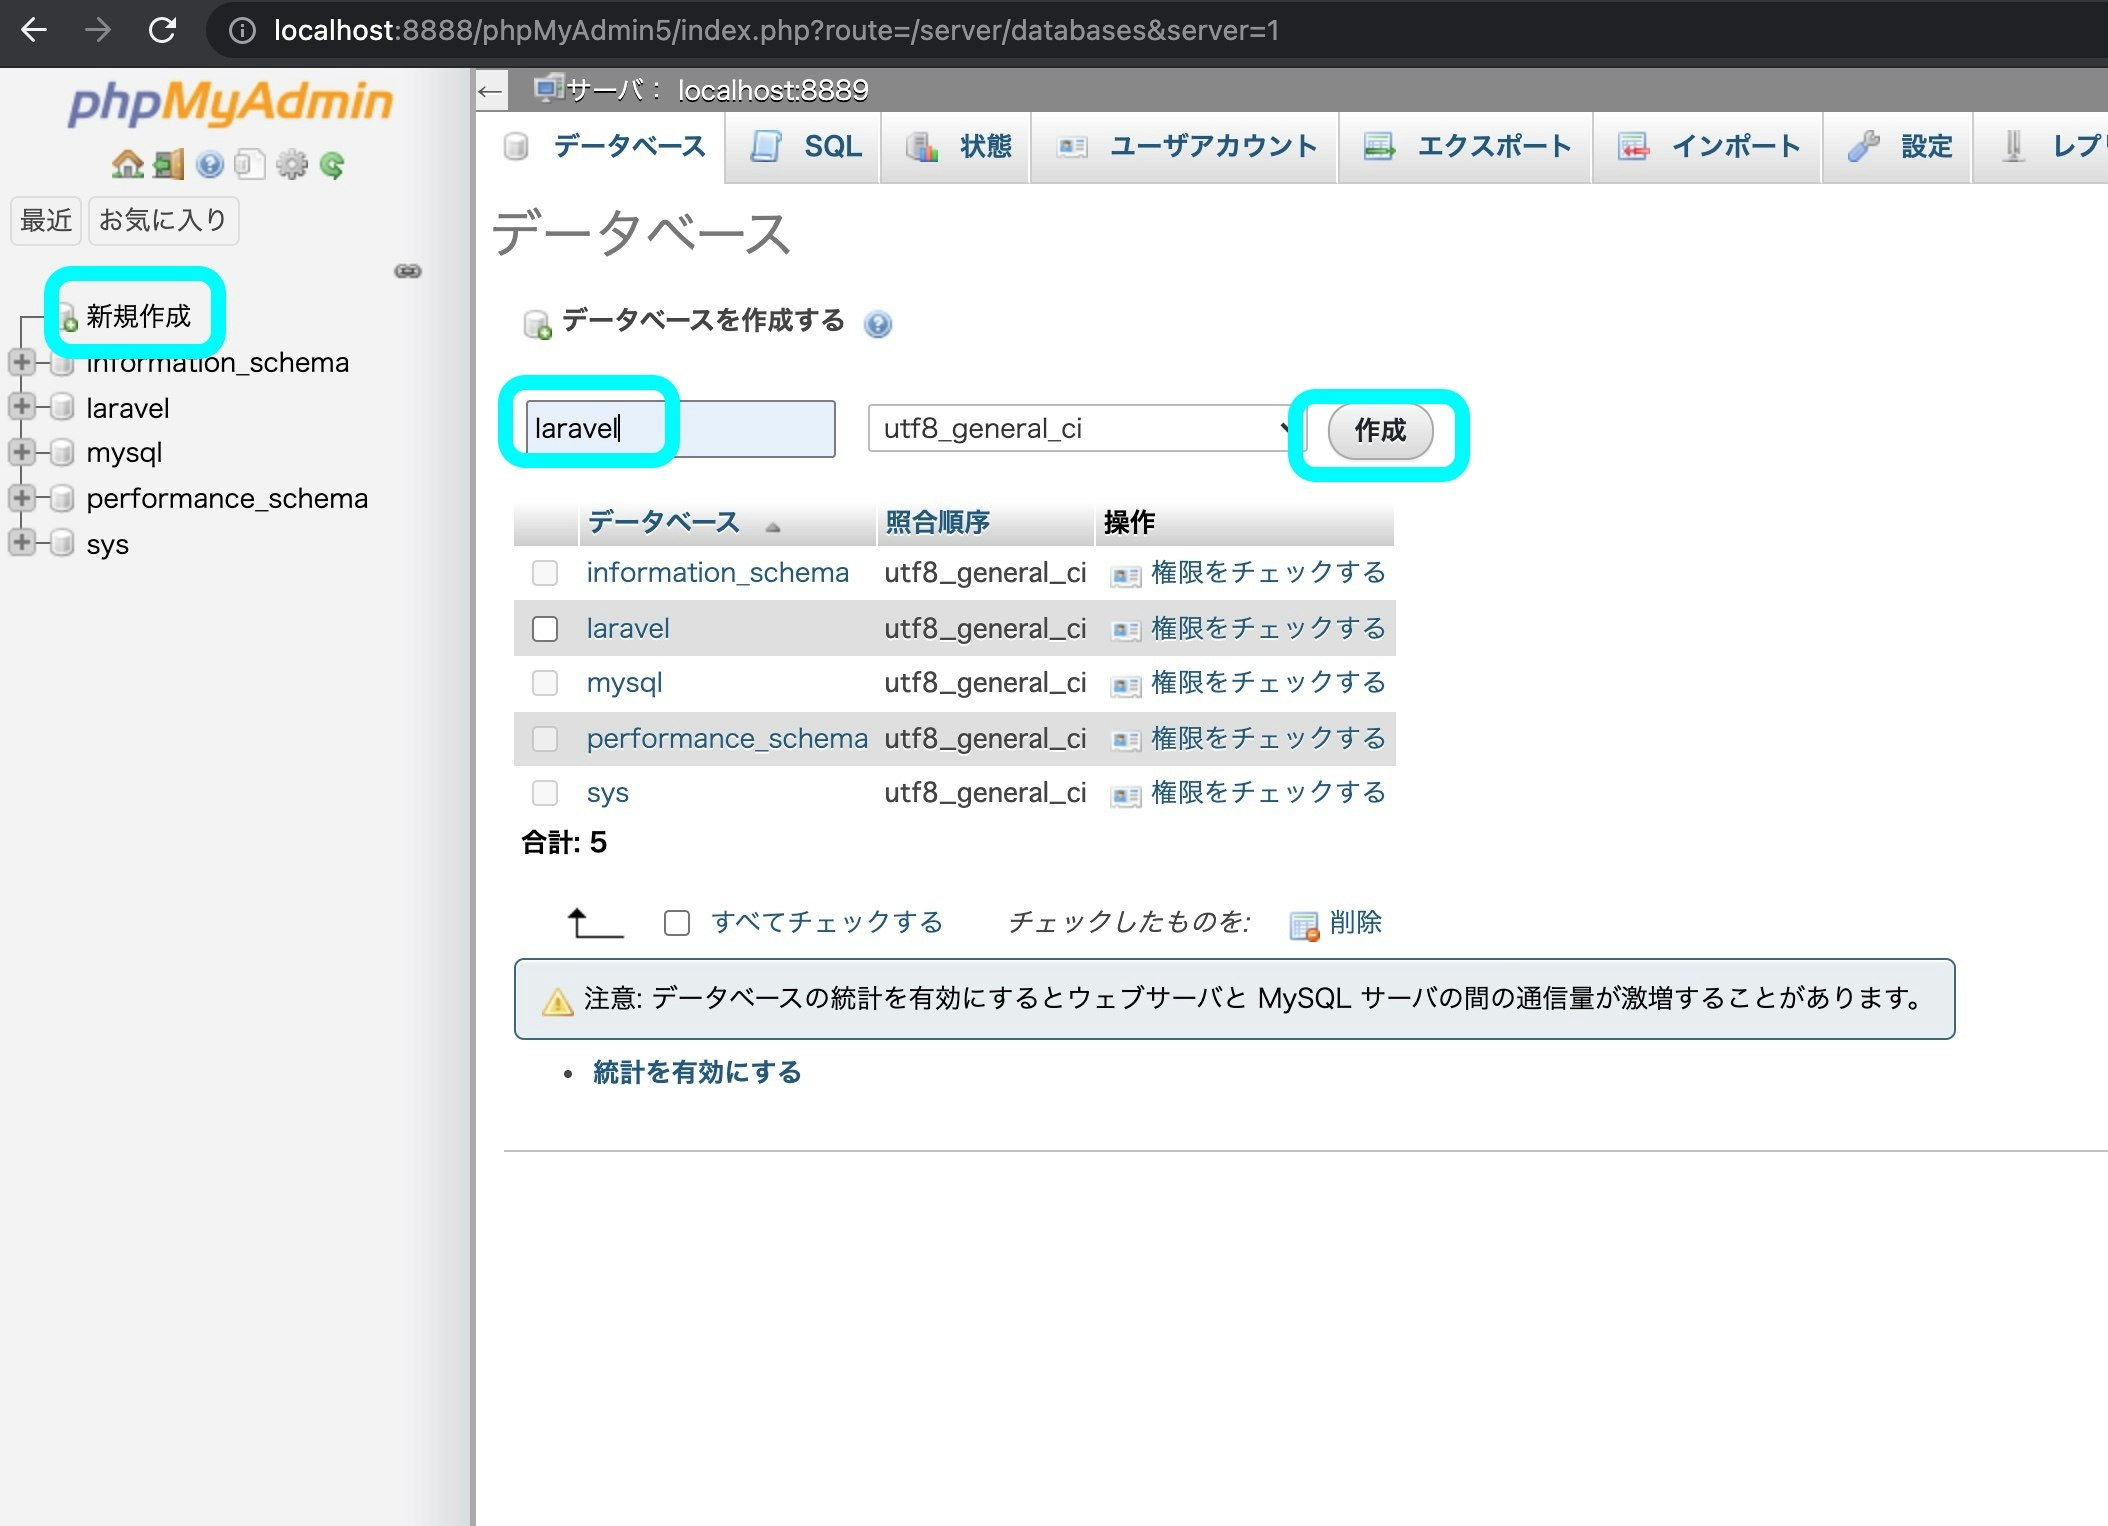Click the phpMyAdmin home icon
2108x1526 pixels.
(x=127, y=164)
